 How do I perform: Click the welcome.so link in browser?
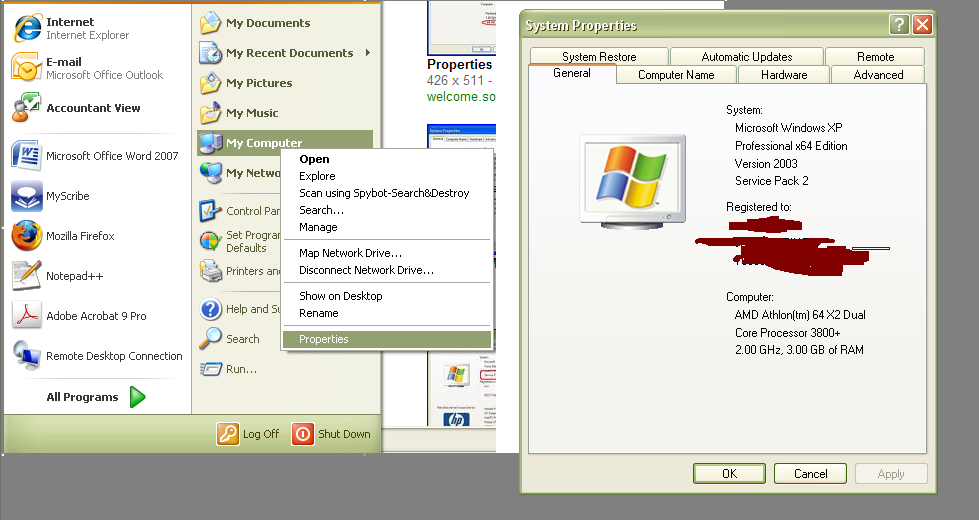tap(461, 97)
